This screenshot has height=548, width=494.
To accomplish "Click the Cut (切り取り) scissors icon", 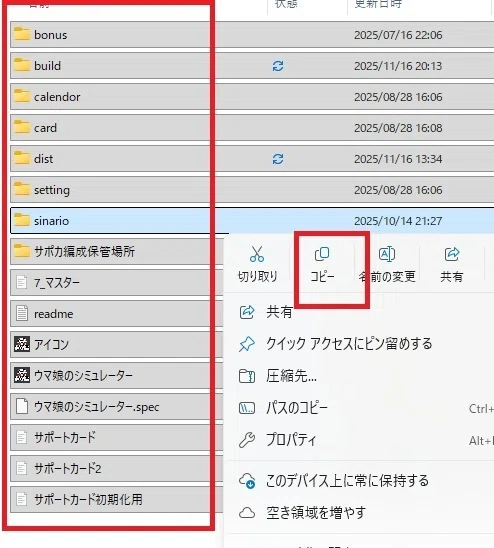I will [257, 254].
